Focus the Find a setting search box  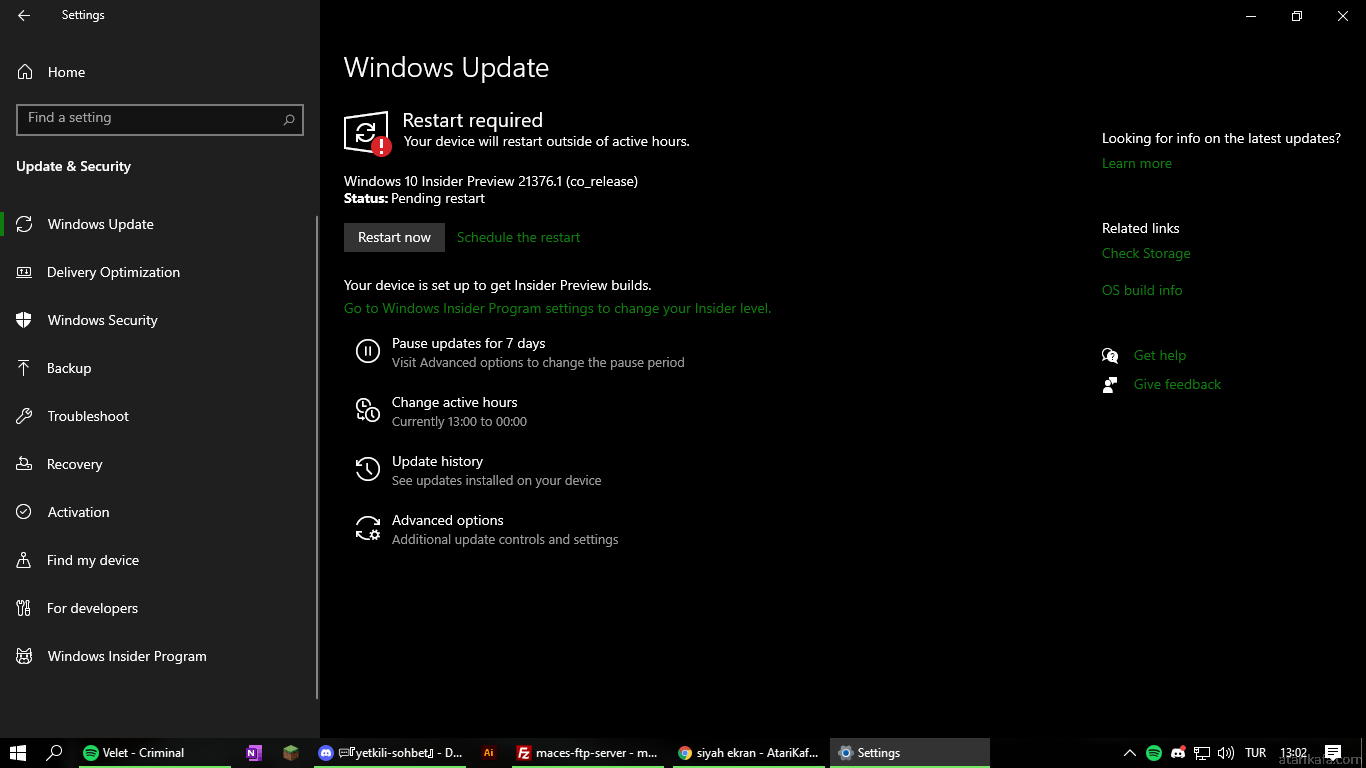pos(160,119)
